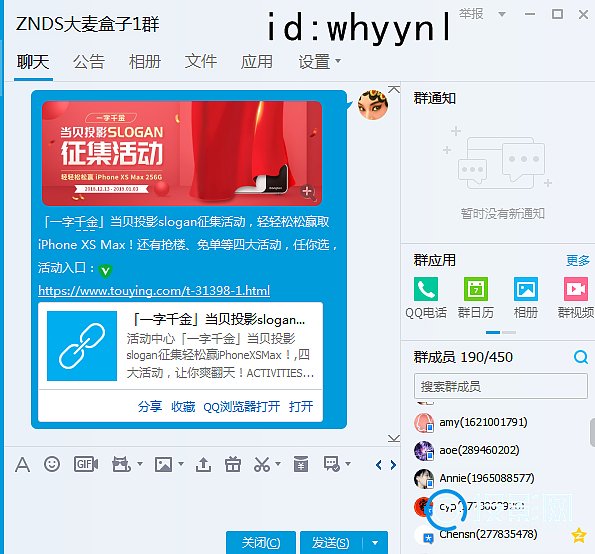Image resolution: width=595 pixels, height=554 pixels.
Task: Open QQ电话 group app
Action: [x=426, y=289]
